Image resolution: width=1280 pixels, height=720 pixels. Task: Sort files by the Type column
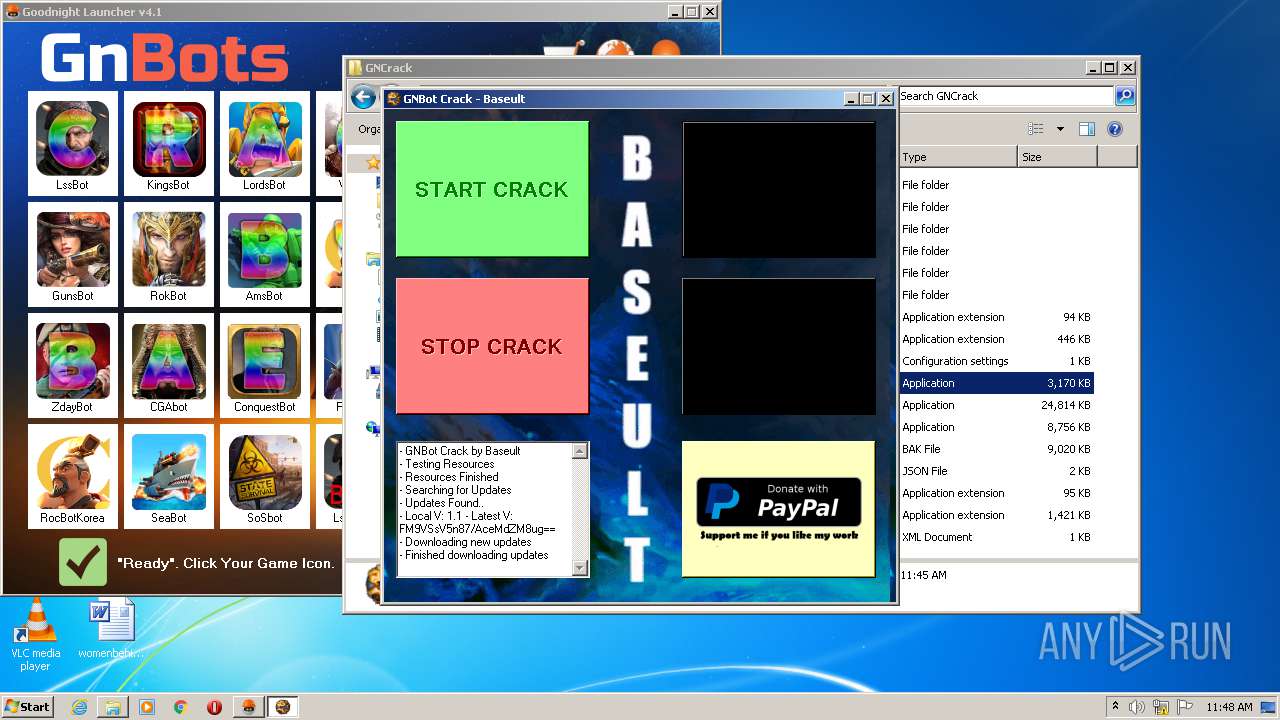point(958,157)
